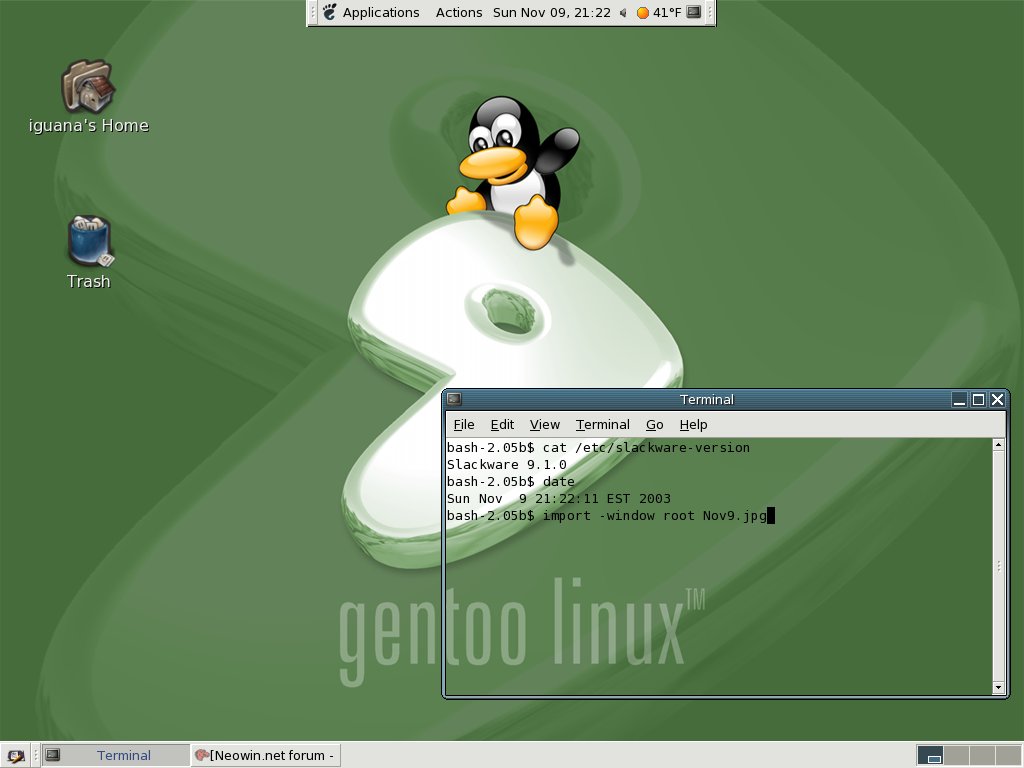Minimize the Terminal window
1024x768 pixels.
pos(959,399)
